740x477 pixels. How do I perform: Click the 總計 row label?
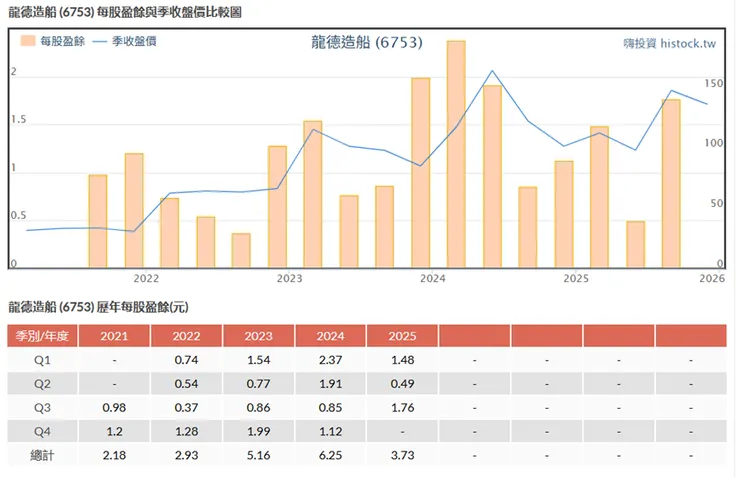pos(42,455)
